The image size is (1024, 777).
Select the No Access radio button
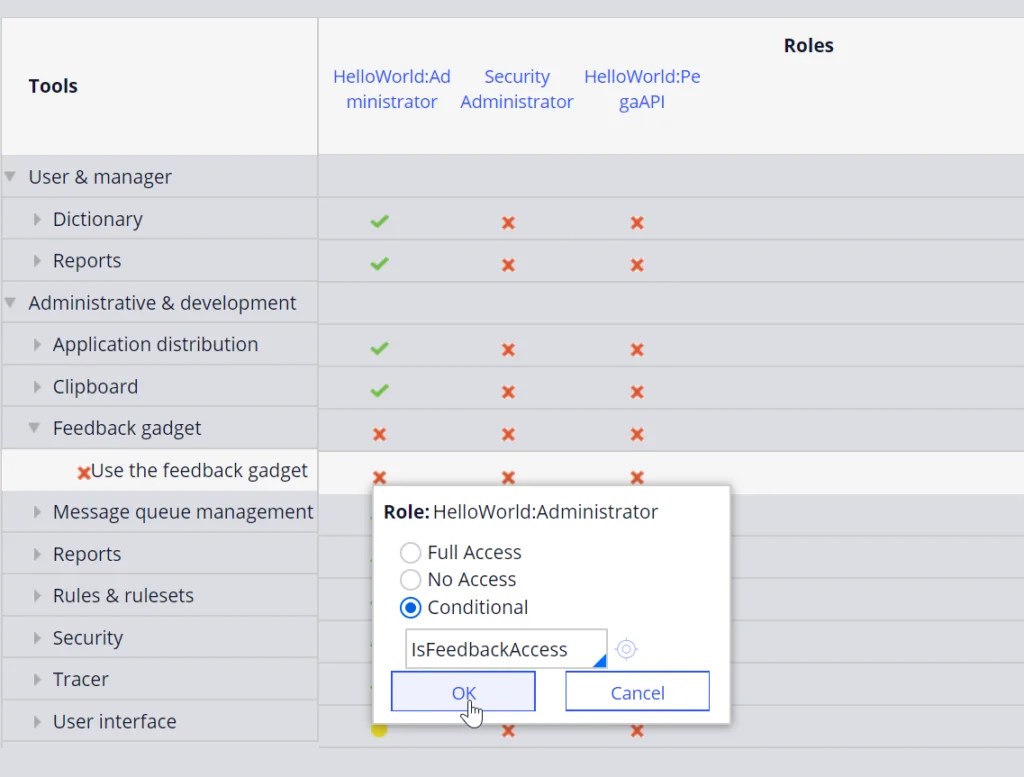coord(410,580)
